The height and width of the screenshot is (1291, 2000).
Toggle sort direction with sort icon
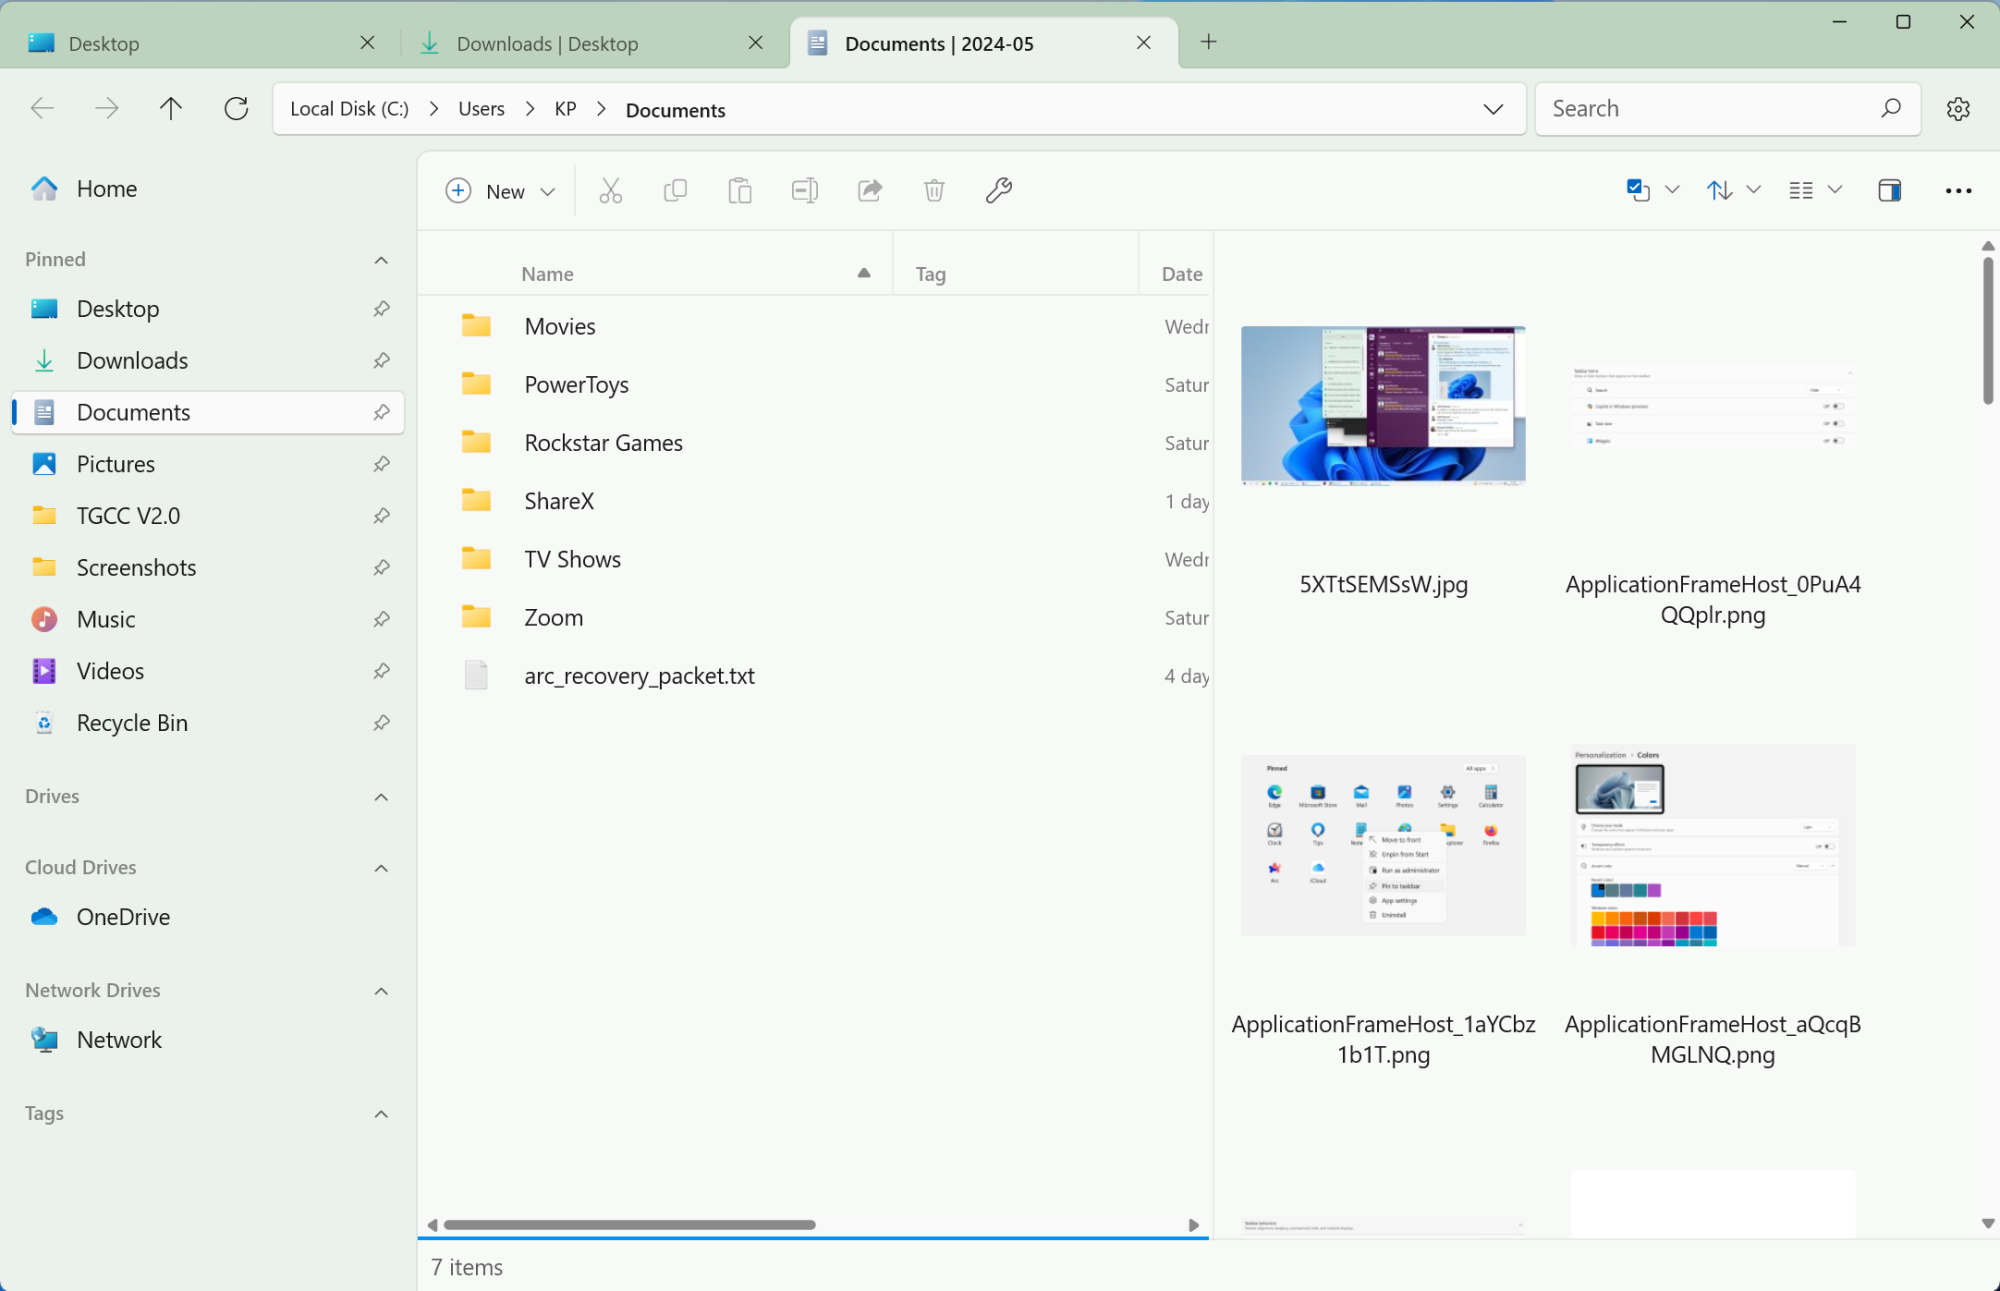click(x=1720, y=189)
